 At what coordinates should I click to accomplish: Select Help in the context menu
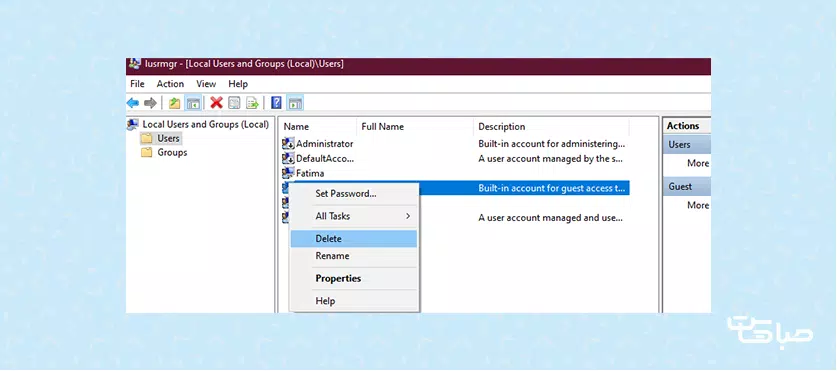[353, 301]
